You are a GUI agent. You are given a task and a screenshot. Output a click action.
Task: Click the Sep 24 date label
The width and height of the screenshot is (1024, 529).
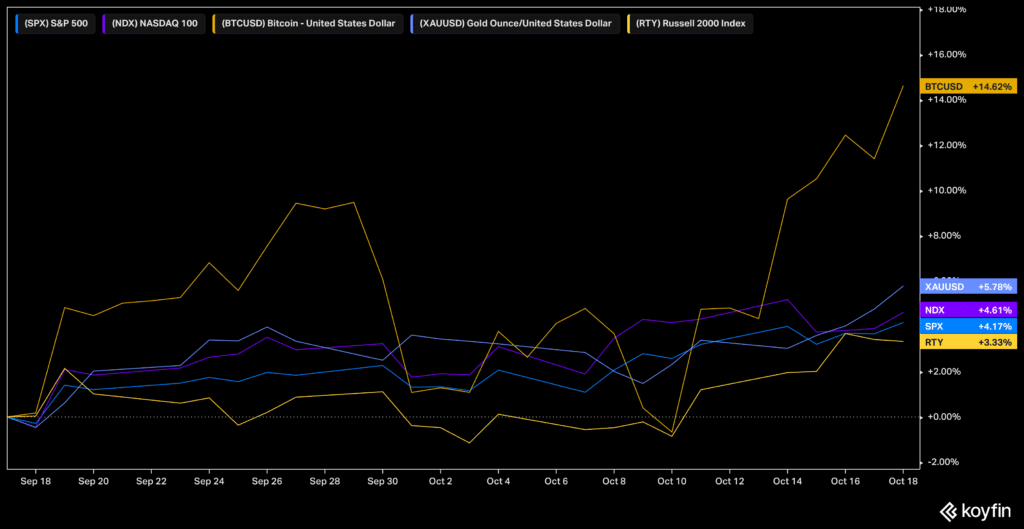tap(209, 479)
